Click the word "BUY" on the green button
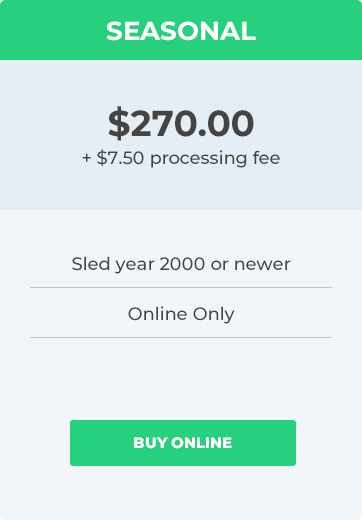The width and height of the screenshot is (362, 520). point(150,443)
